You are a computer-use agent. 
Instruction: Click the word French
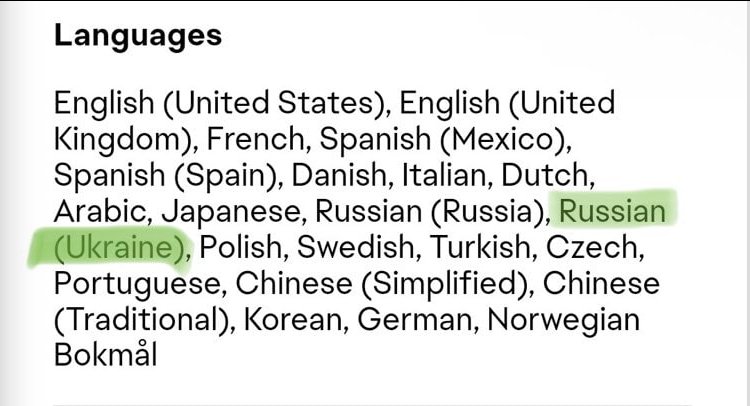pos(255,139)
